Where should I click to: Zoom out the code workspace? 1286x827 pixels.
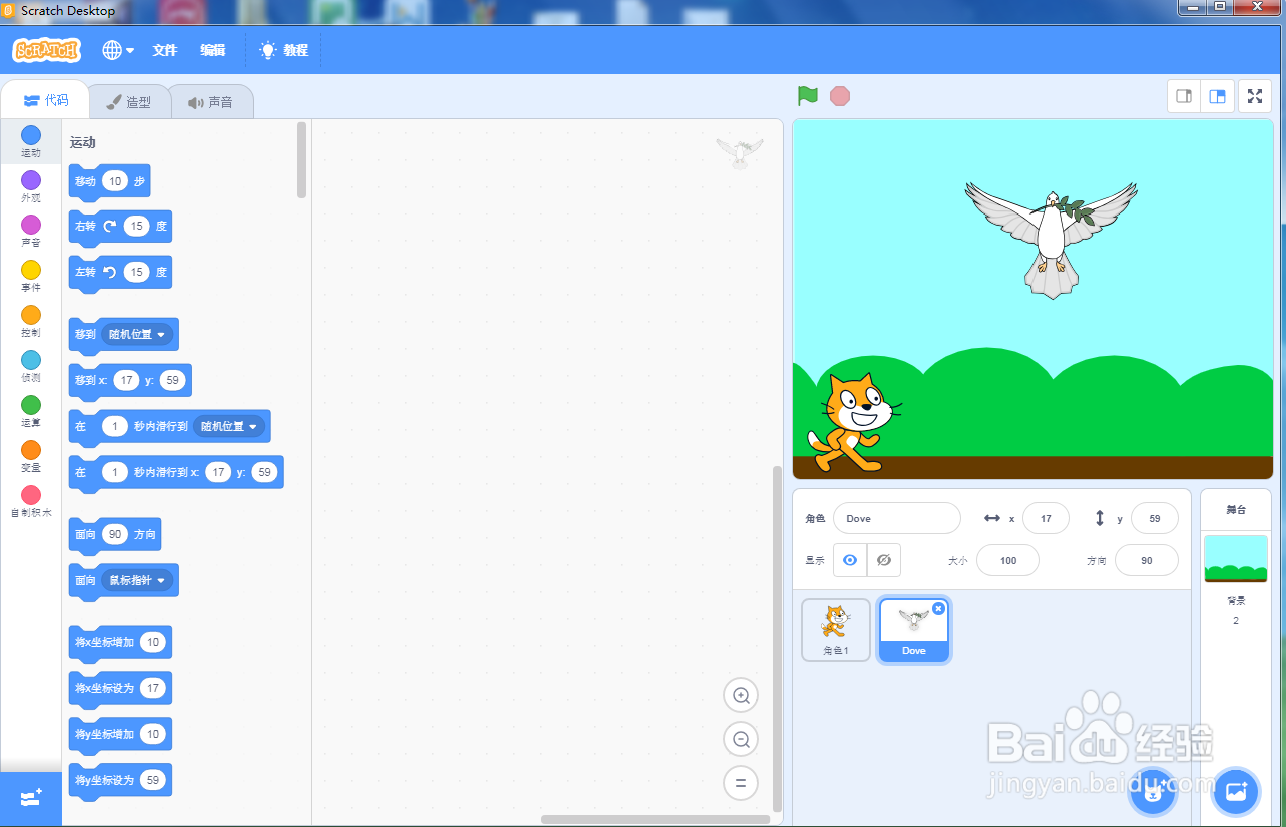[741, 739]
